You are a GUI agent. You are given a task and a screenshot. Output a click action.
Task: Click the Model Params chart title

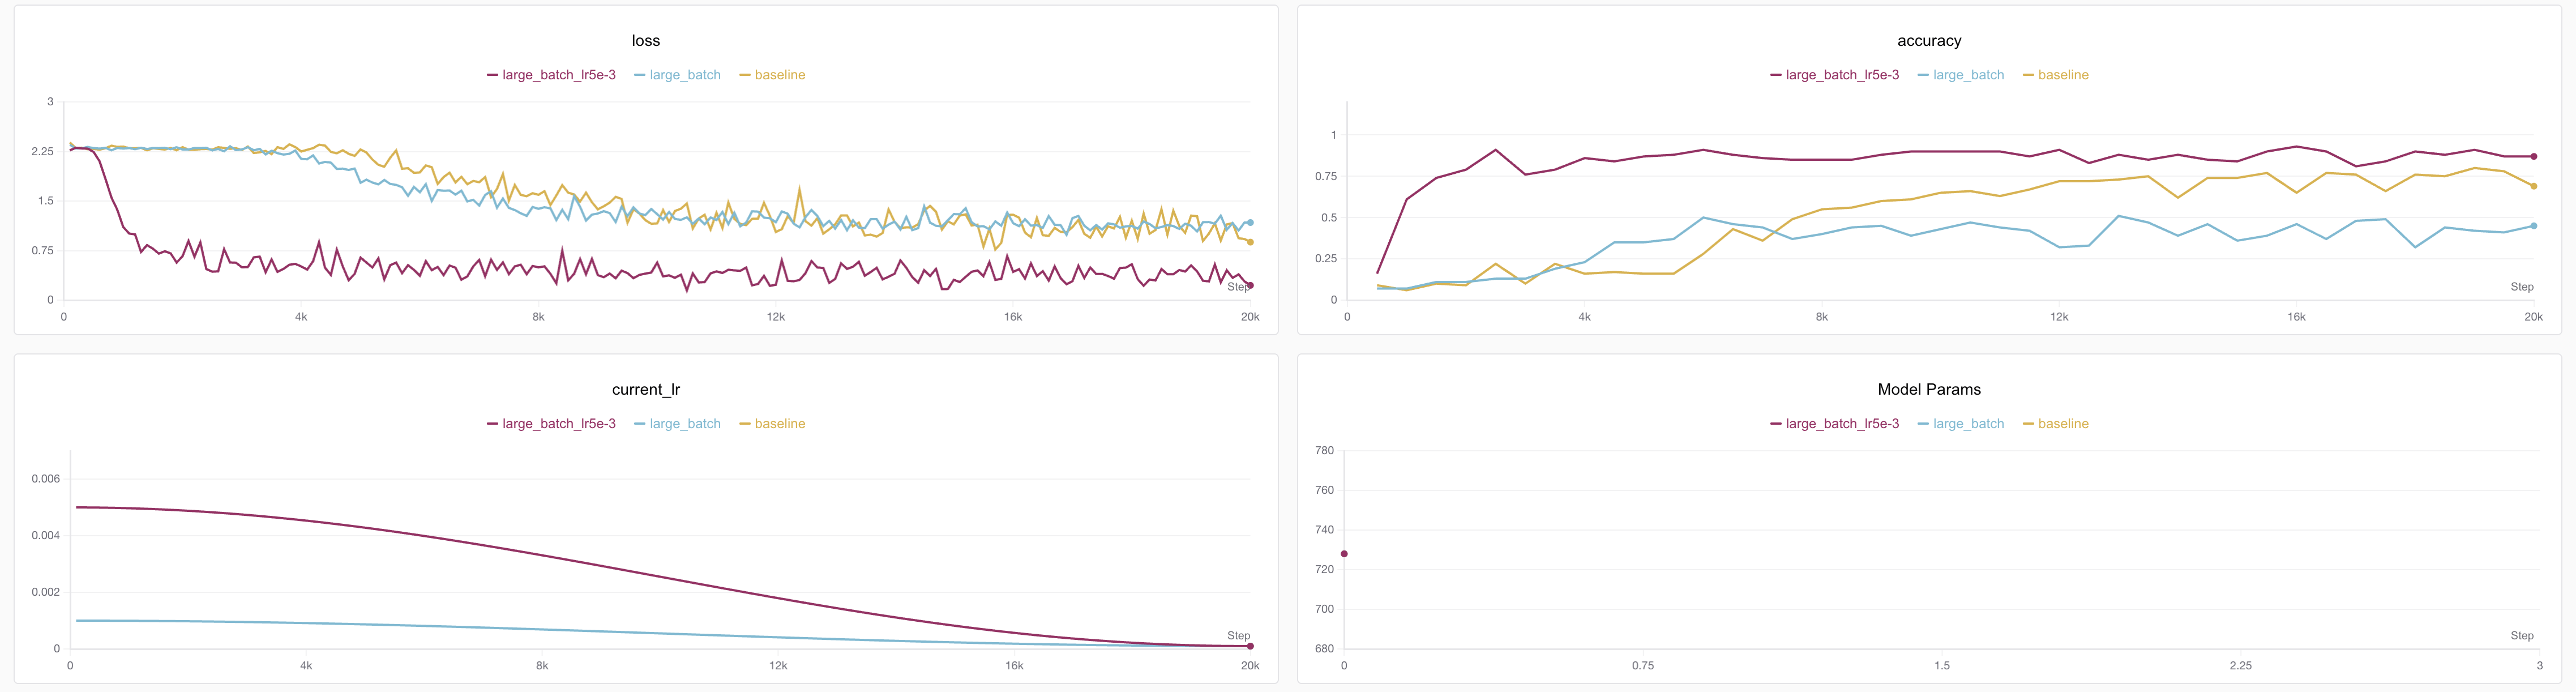click(x=1929, y=390)
